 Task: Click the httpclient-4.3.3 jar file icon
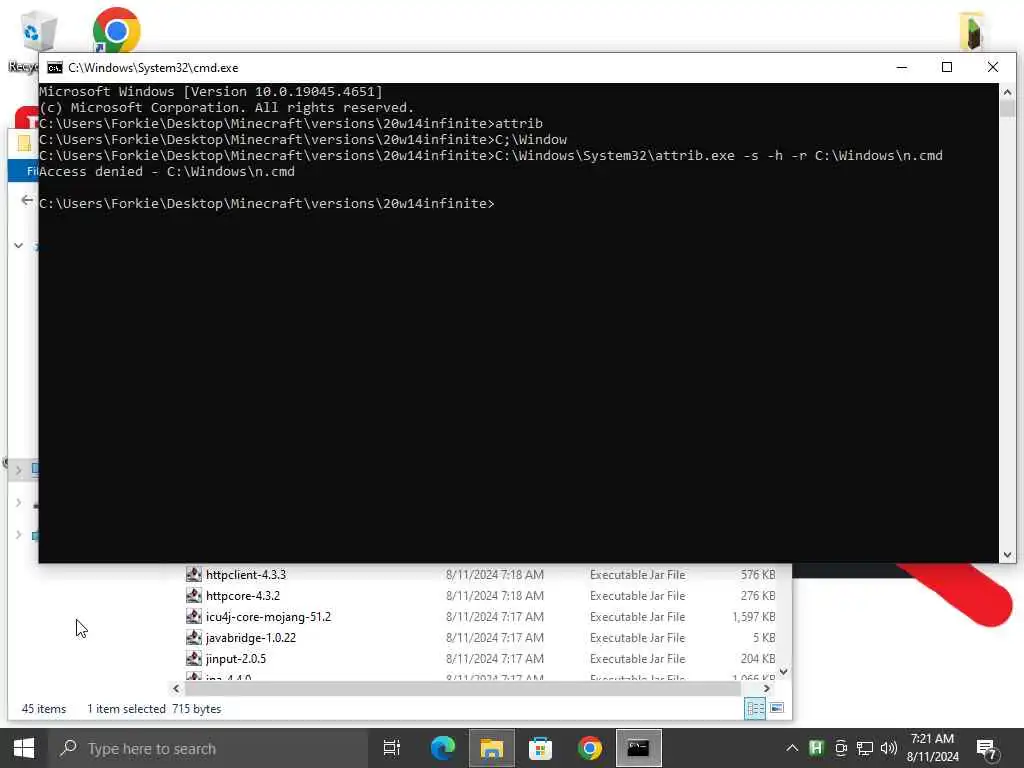click(193, 575)
